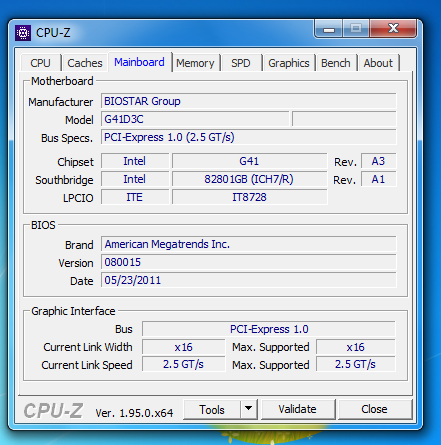Click the Tools button
441x445 pixels.
tap(212, 409)
